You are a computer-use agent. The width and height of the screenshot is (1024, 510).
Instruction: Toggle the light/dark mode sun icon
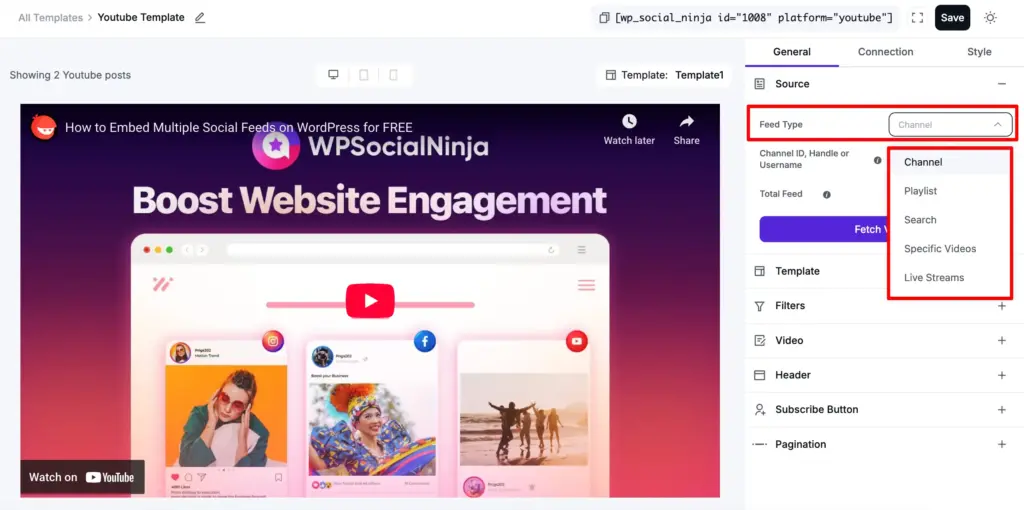[990, 18]
